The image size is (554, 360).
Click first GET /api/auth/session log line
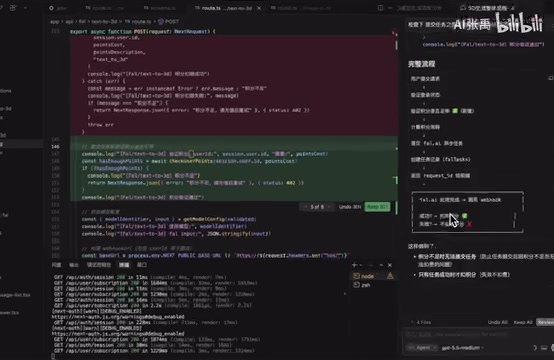coord(140,277)
